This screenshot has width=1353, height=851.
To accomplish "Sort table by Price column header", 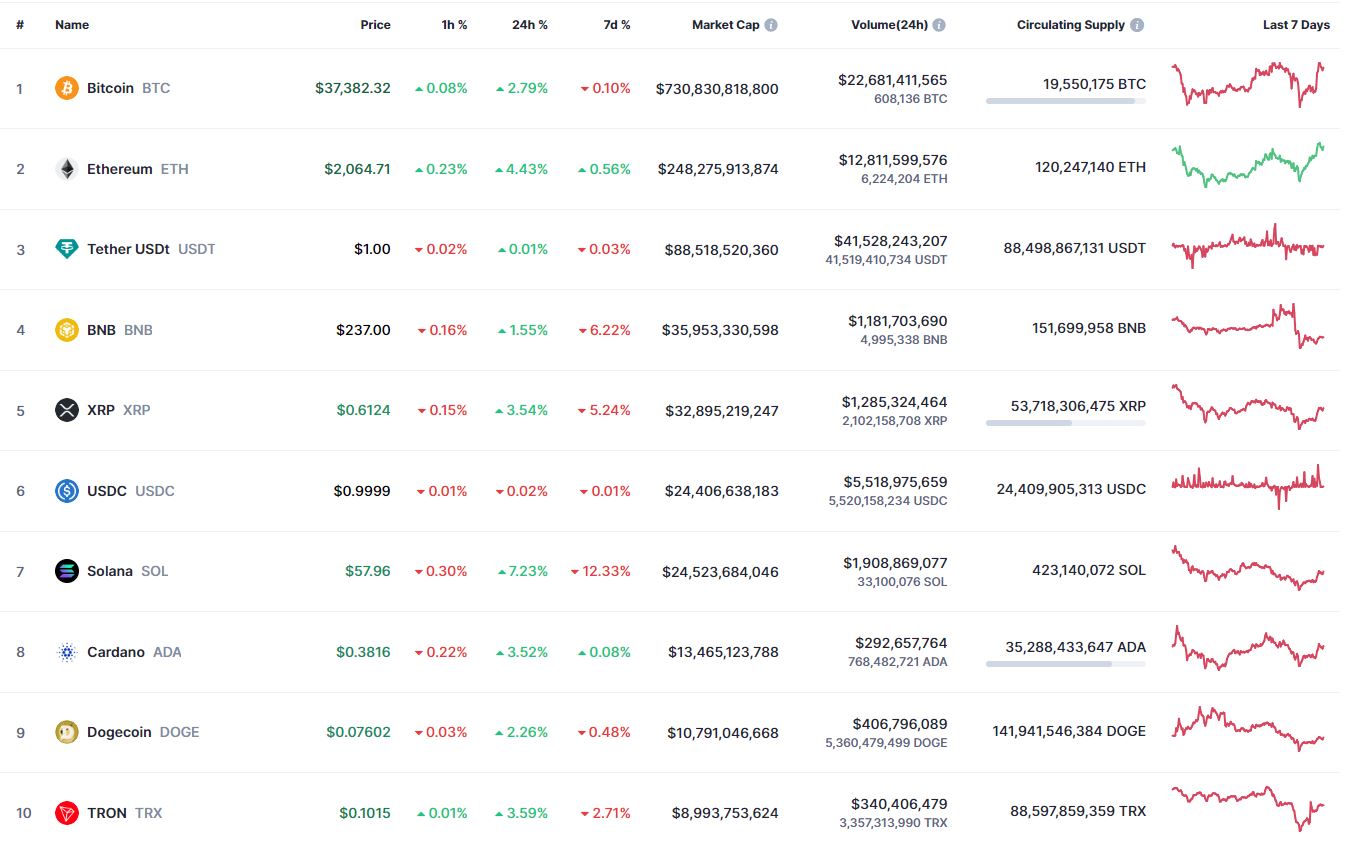I will [376, 25].
